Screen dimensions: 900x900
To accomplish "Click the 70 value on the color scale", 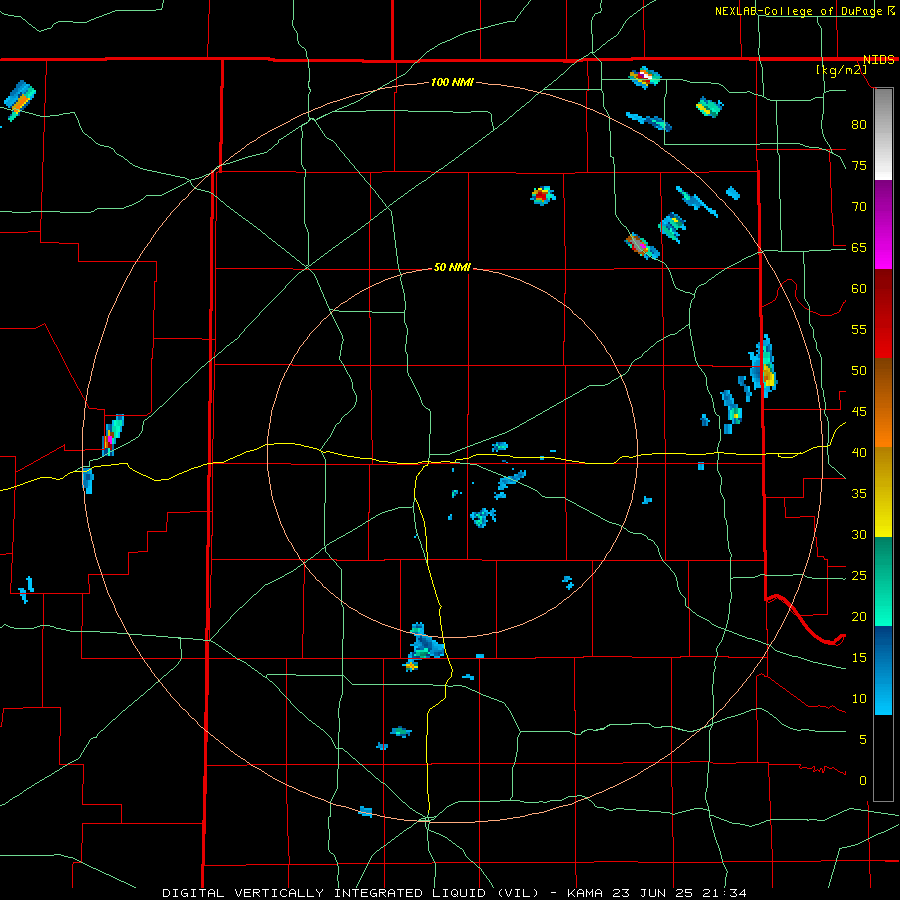I will [859, 207].
